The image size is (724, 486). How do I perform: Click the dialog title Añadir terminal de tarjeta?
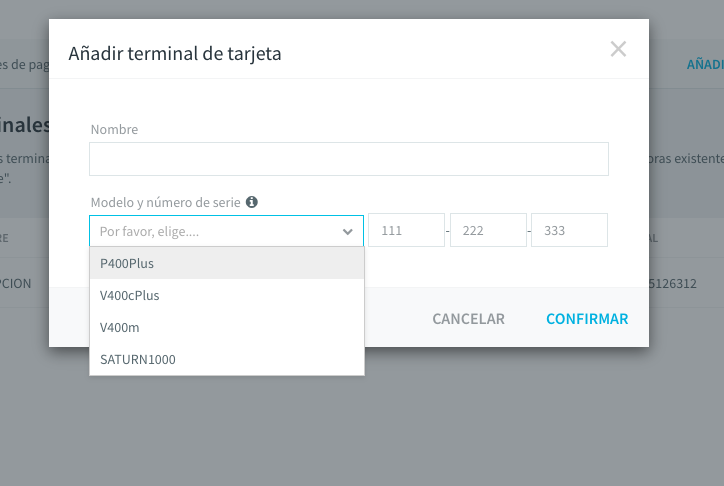(175, 54)
